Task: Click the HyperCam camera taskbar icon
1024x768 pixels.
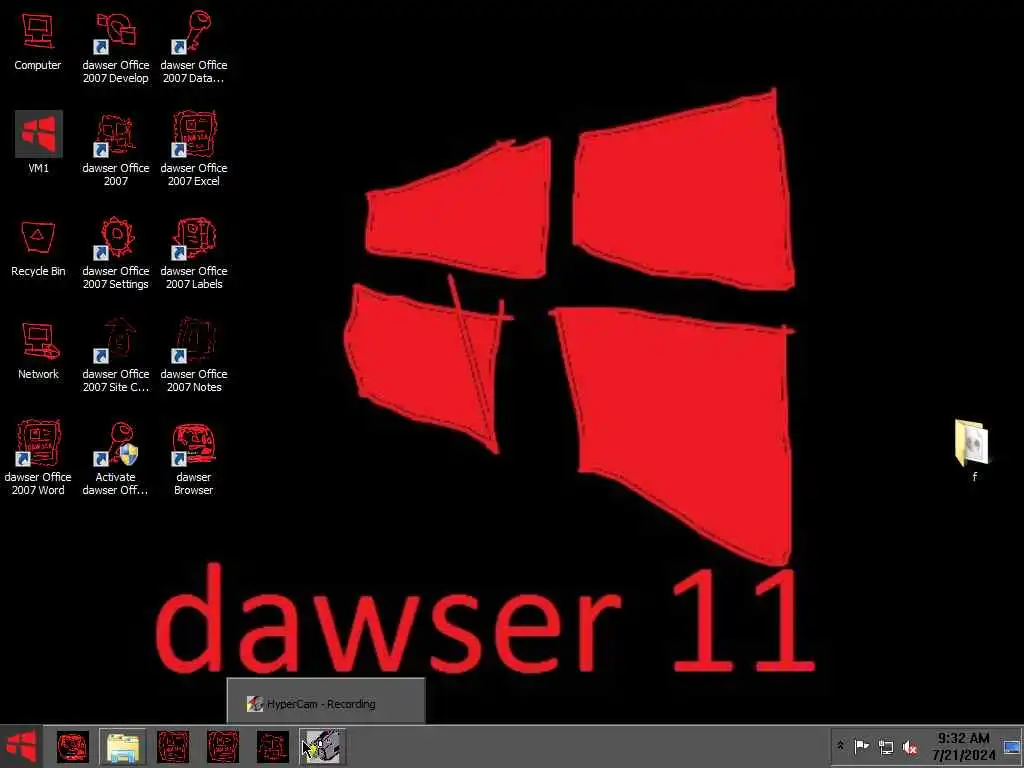Action: (x=322, y=747)
